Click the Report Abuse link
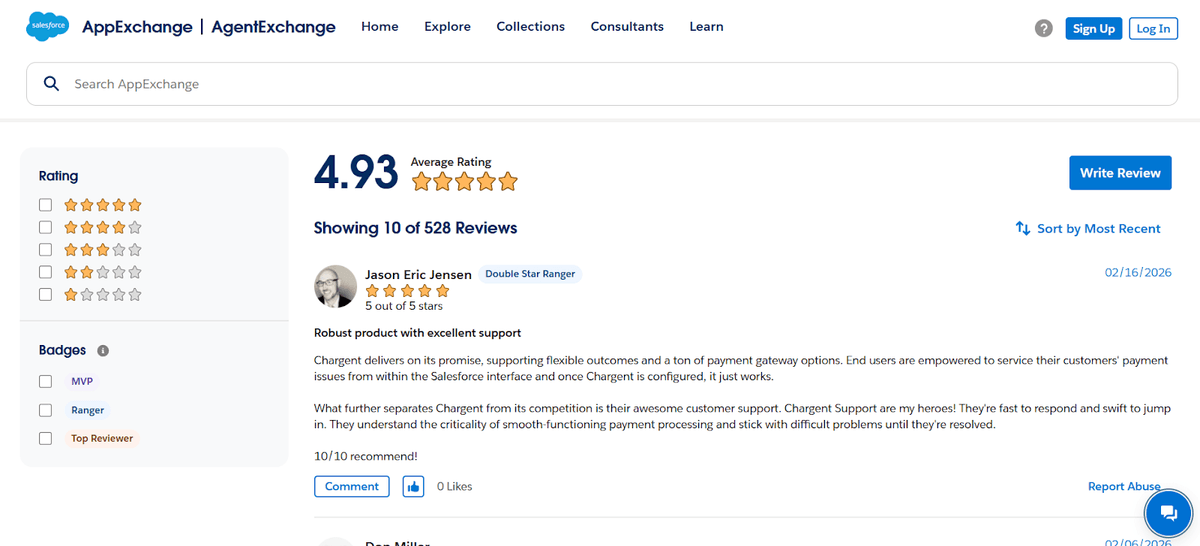The width and height of the screenshot is (1200, 546). [x=1123, y=486]
